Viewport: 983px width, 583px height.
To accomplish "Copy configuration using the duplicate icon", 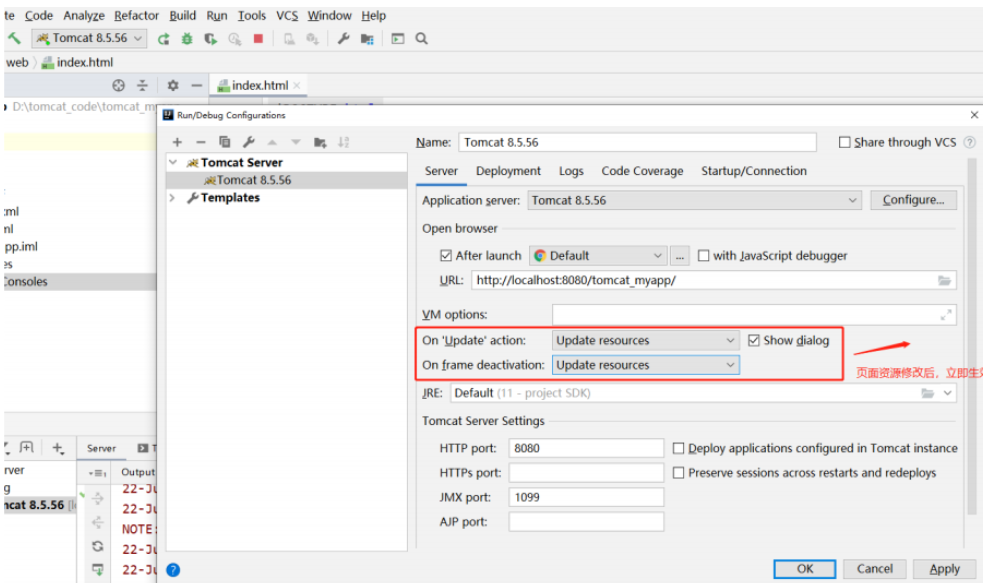I will tap(224, 142).
